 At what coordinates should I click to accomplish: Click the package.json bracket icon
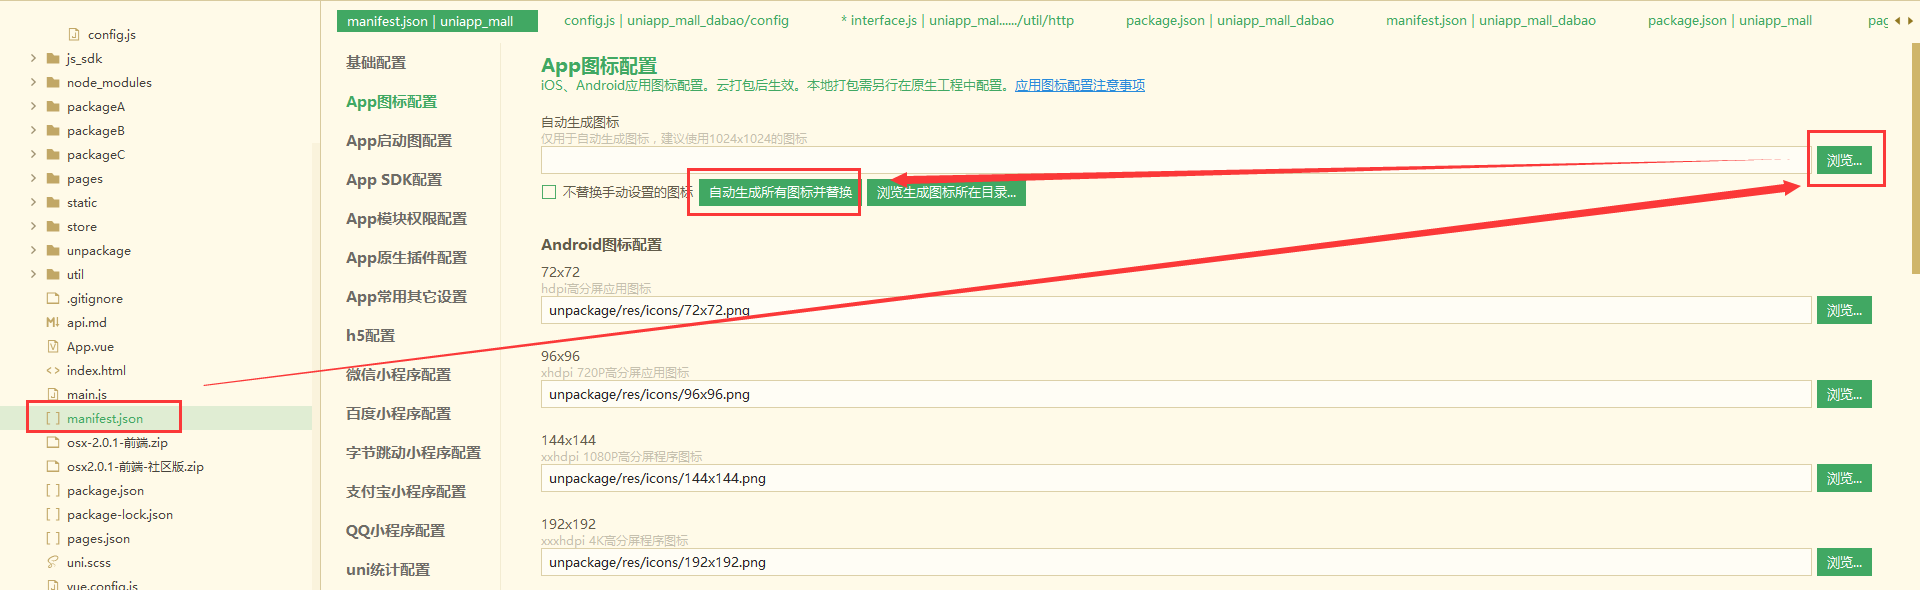[53, 491]
